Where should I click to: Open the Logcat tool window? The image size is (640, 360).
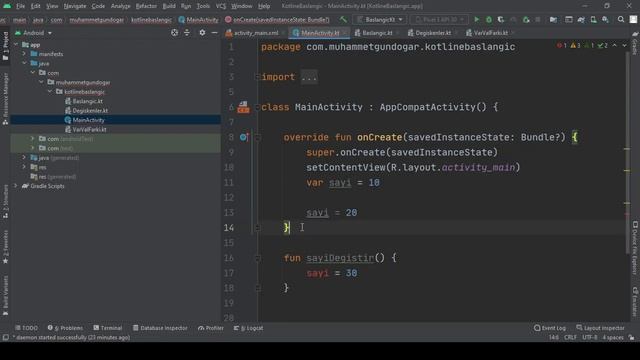[x=249, y=328]
